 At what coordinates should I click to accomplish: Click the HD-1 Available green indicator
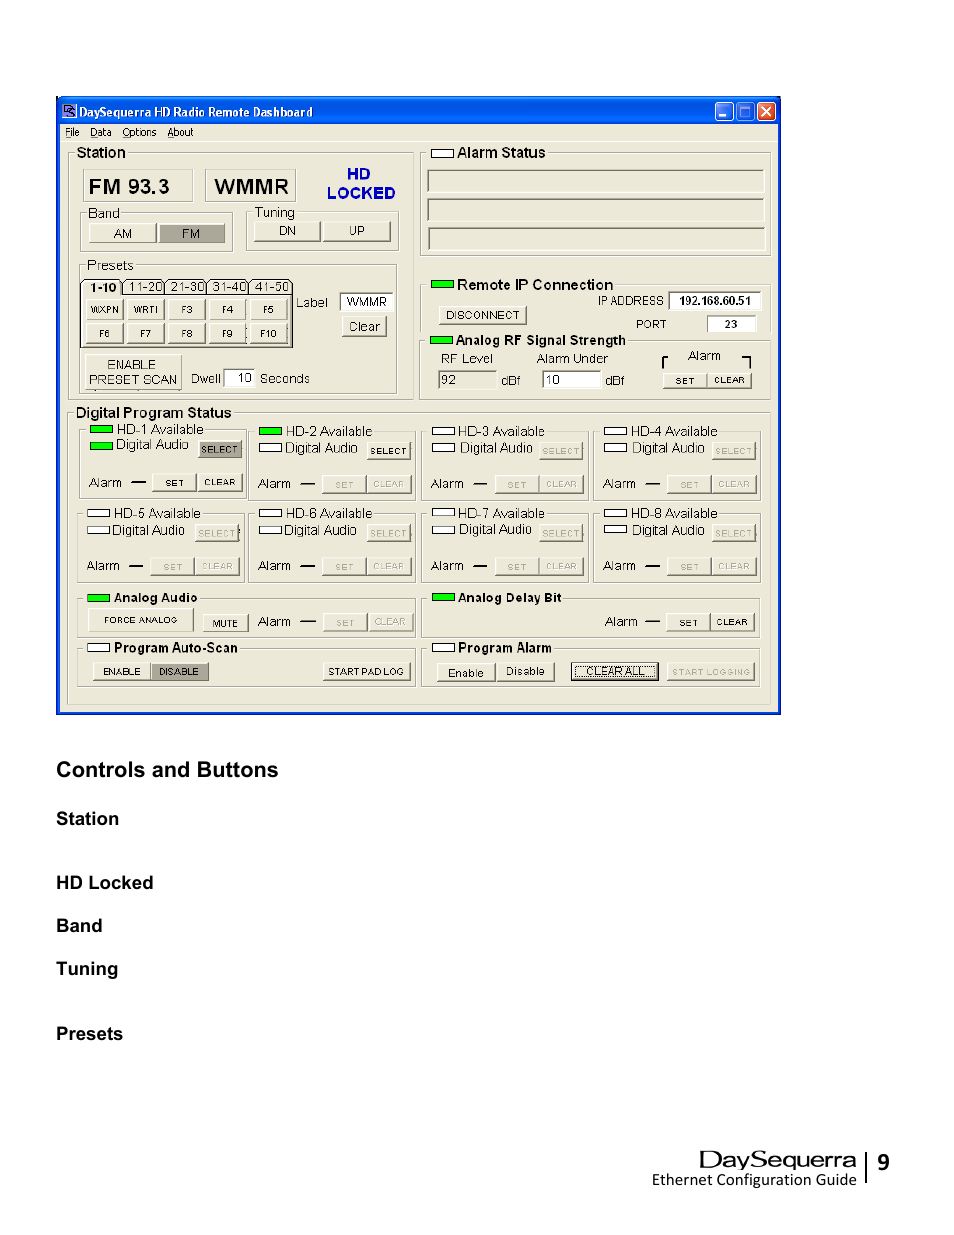pos(102,429)
